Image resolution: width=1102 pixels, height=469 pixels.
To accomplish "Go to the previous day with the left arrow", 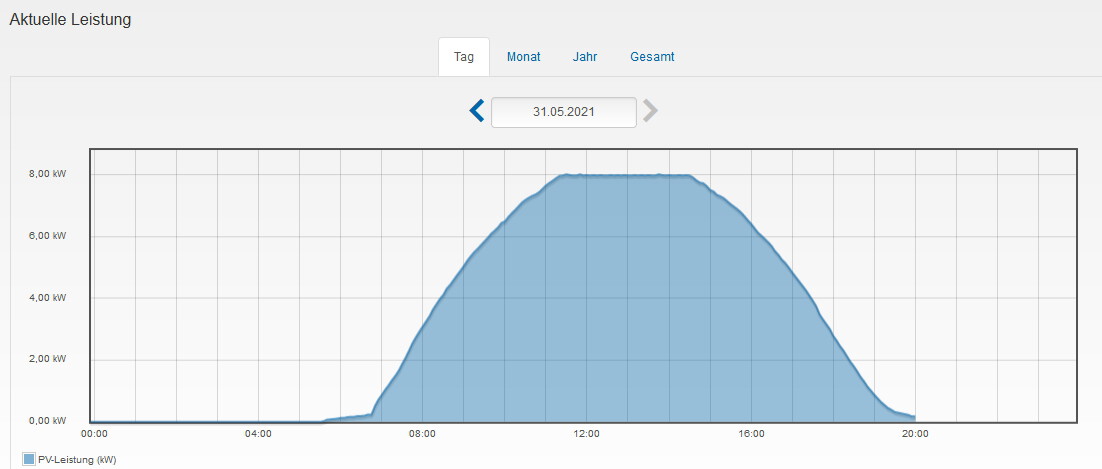I will click(477, 111).
